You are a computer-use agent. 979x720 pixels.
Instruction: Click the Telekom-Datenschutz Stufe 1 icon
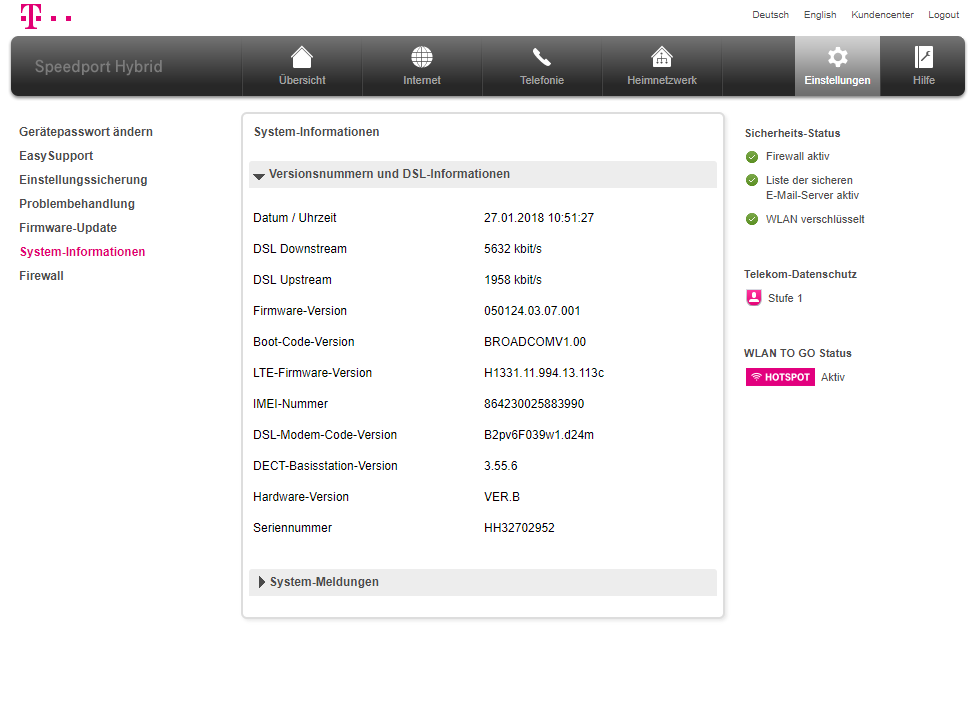click(754, 298)
